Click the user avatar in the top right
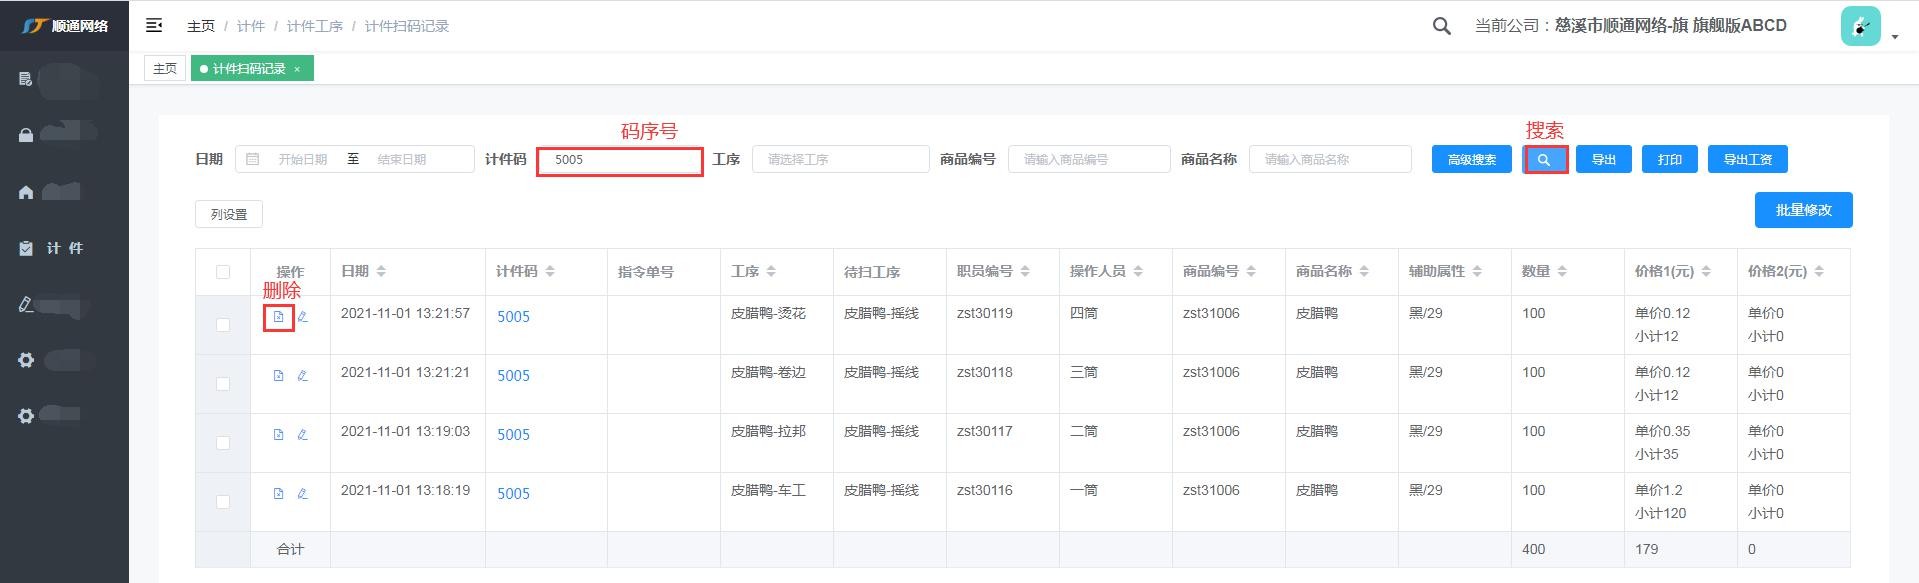 pos(1860,27)
